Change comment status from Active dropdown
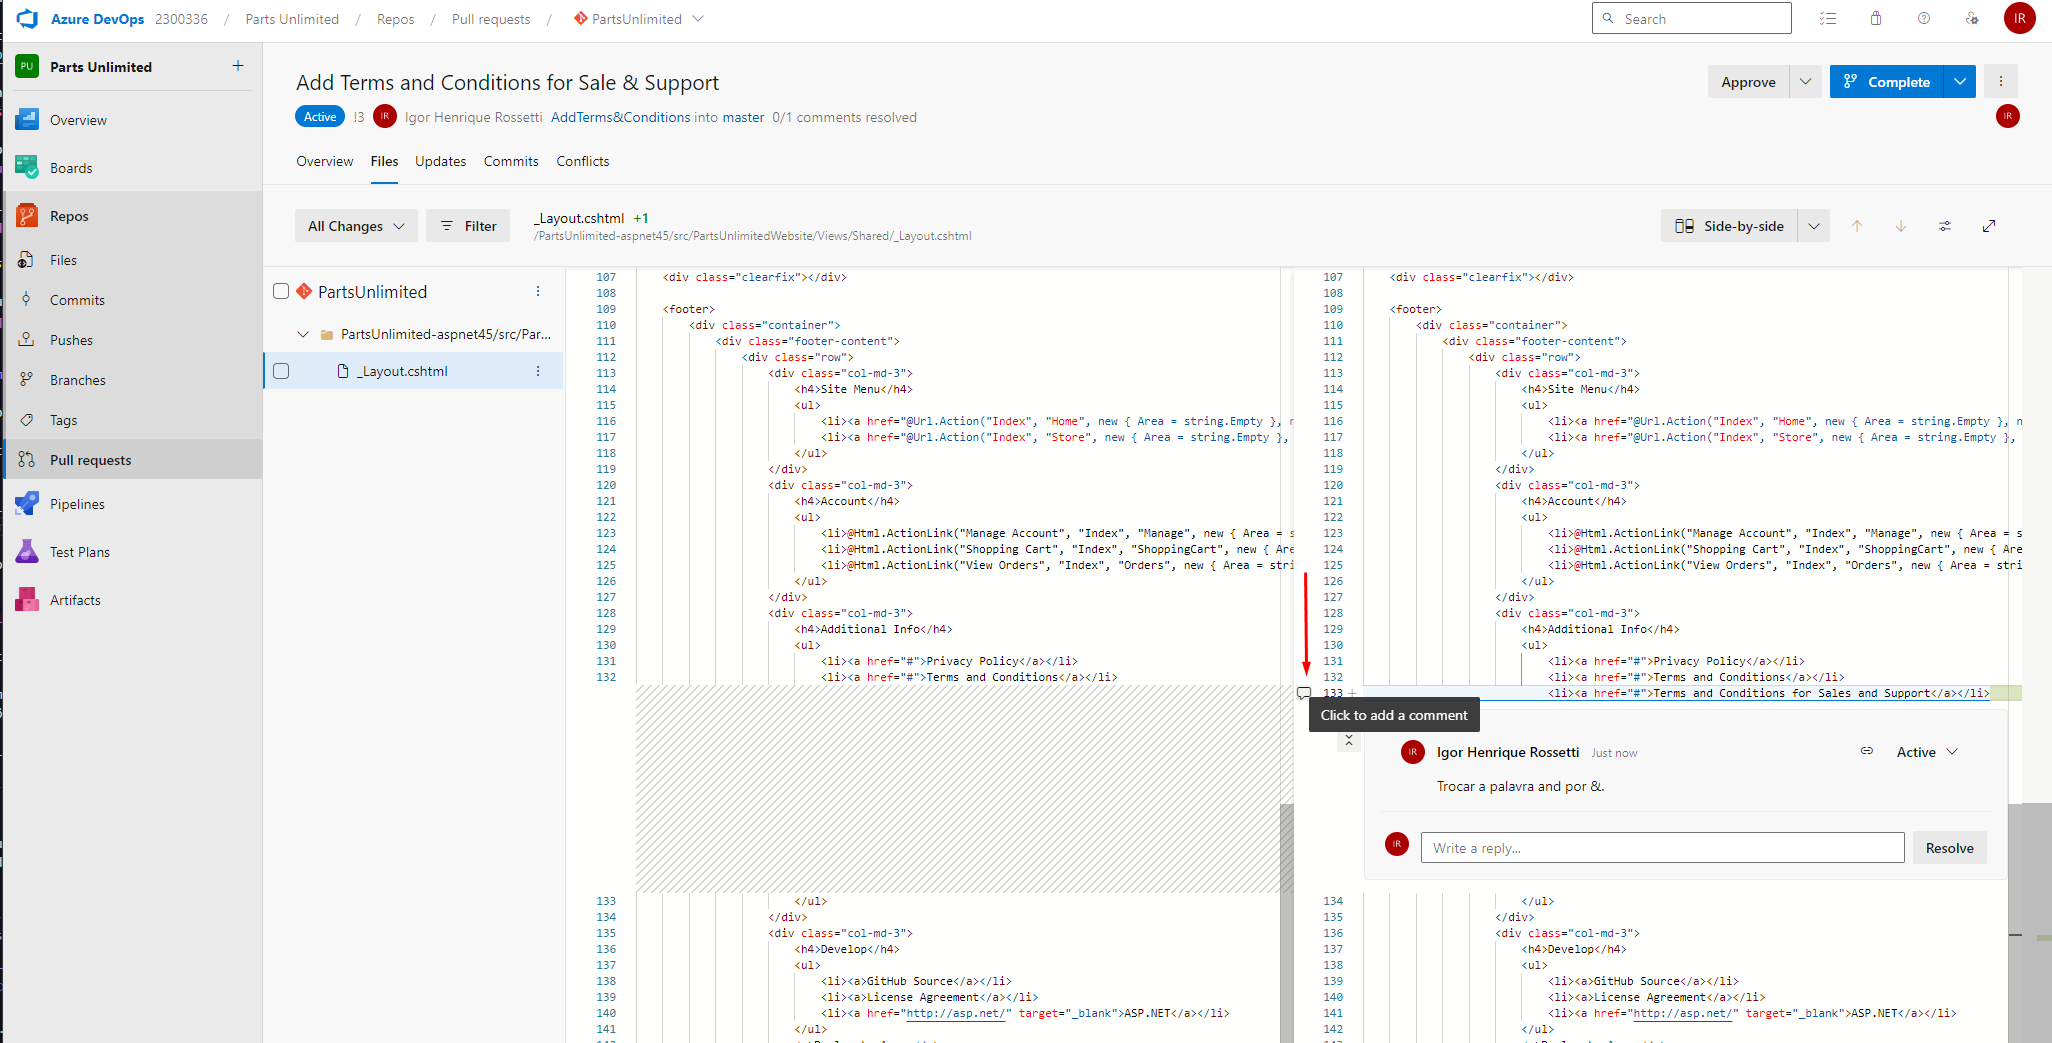Viewport: 2052px width, 1043px height. pos(1927,752)
